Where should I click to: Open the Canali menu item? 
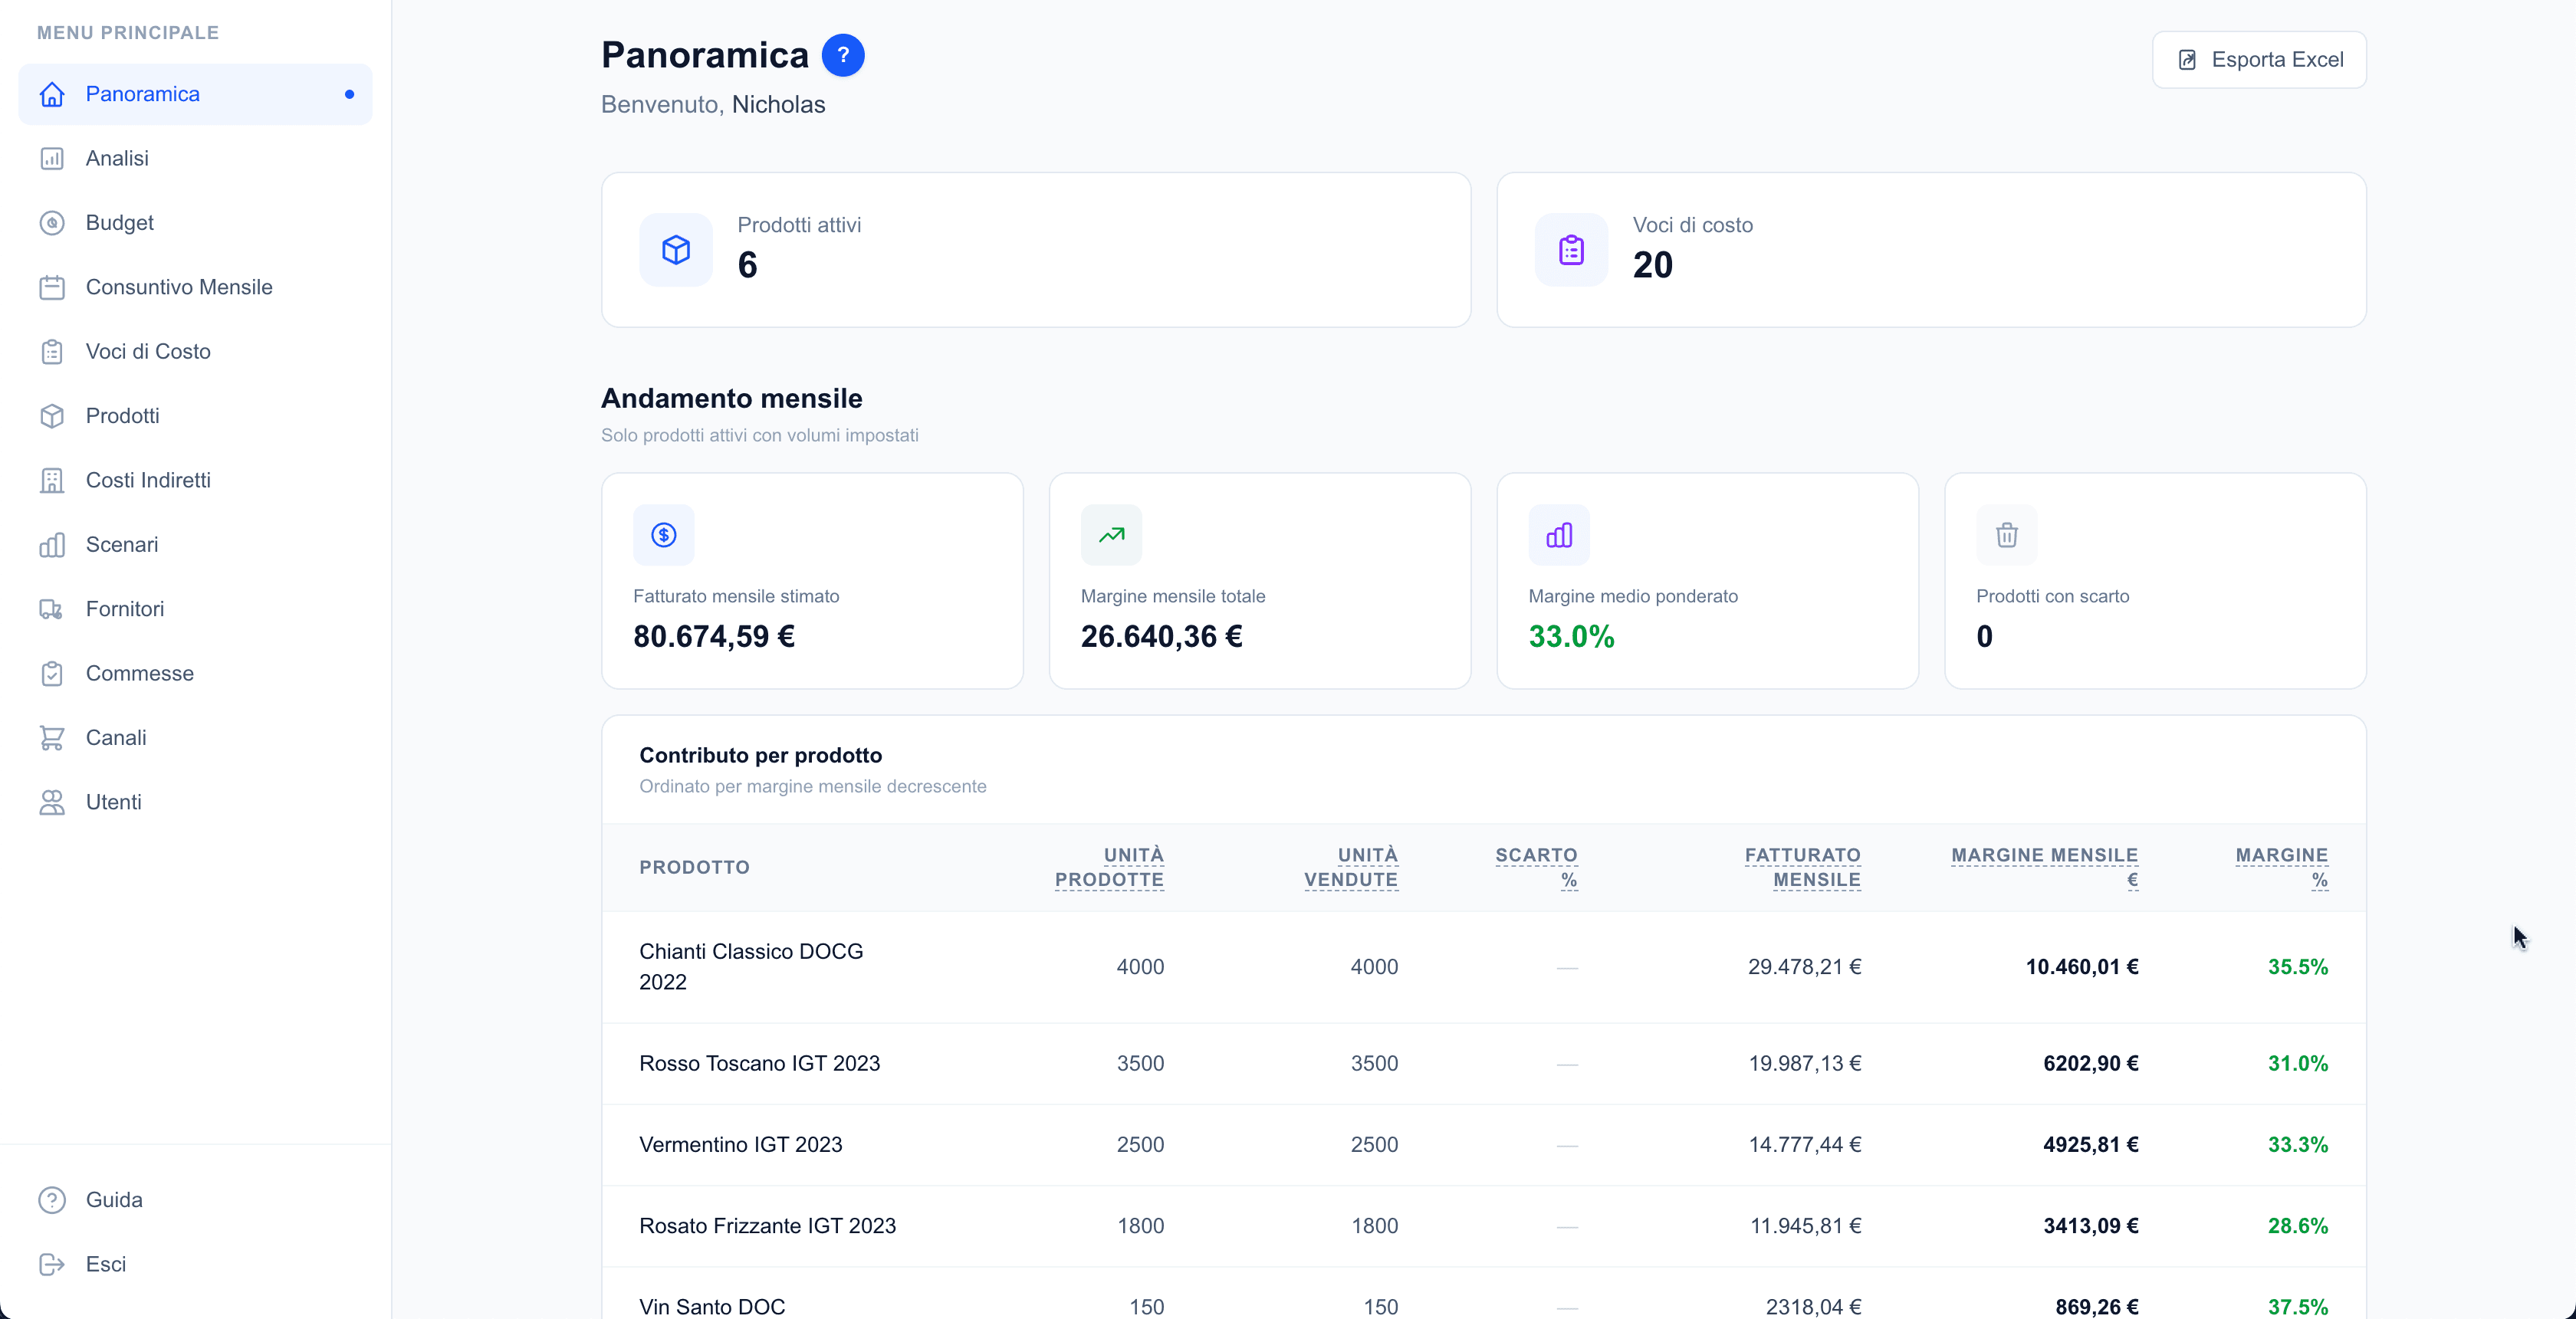(x=195, y=738)
